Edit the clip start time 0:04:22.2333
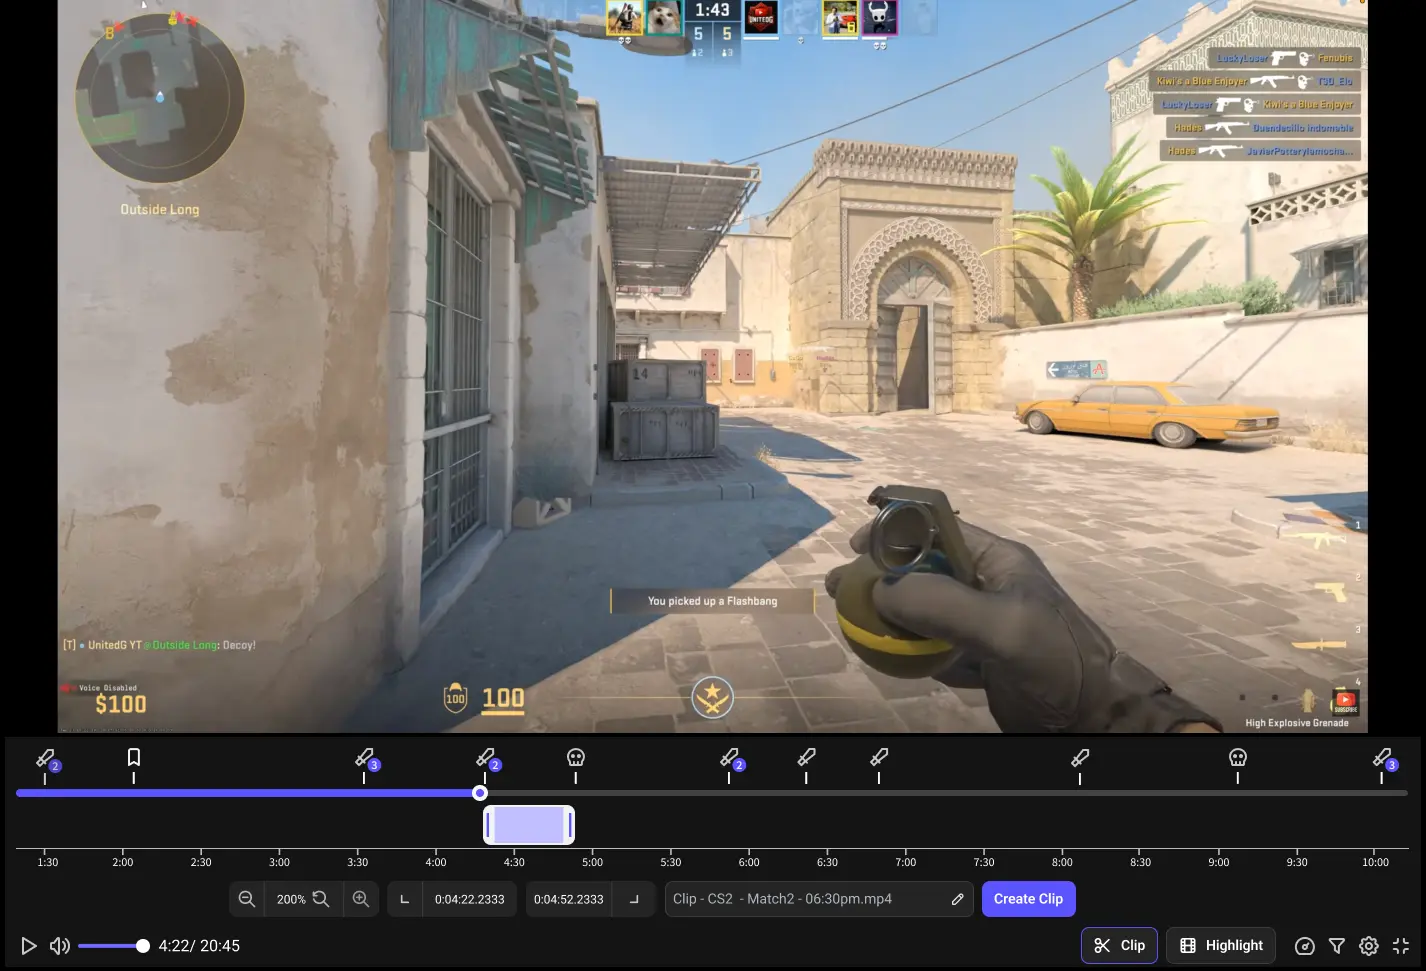This screenshot has height=971, width=1426. coord(470,899)
